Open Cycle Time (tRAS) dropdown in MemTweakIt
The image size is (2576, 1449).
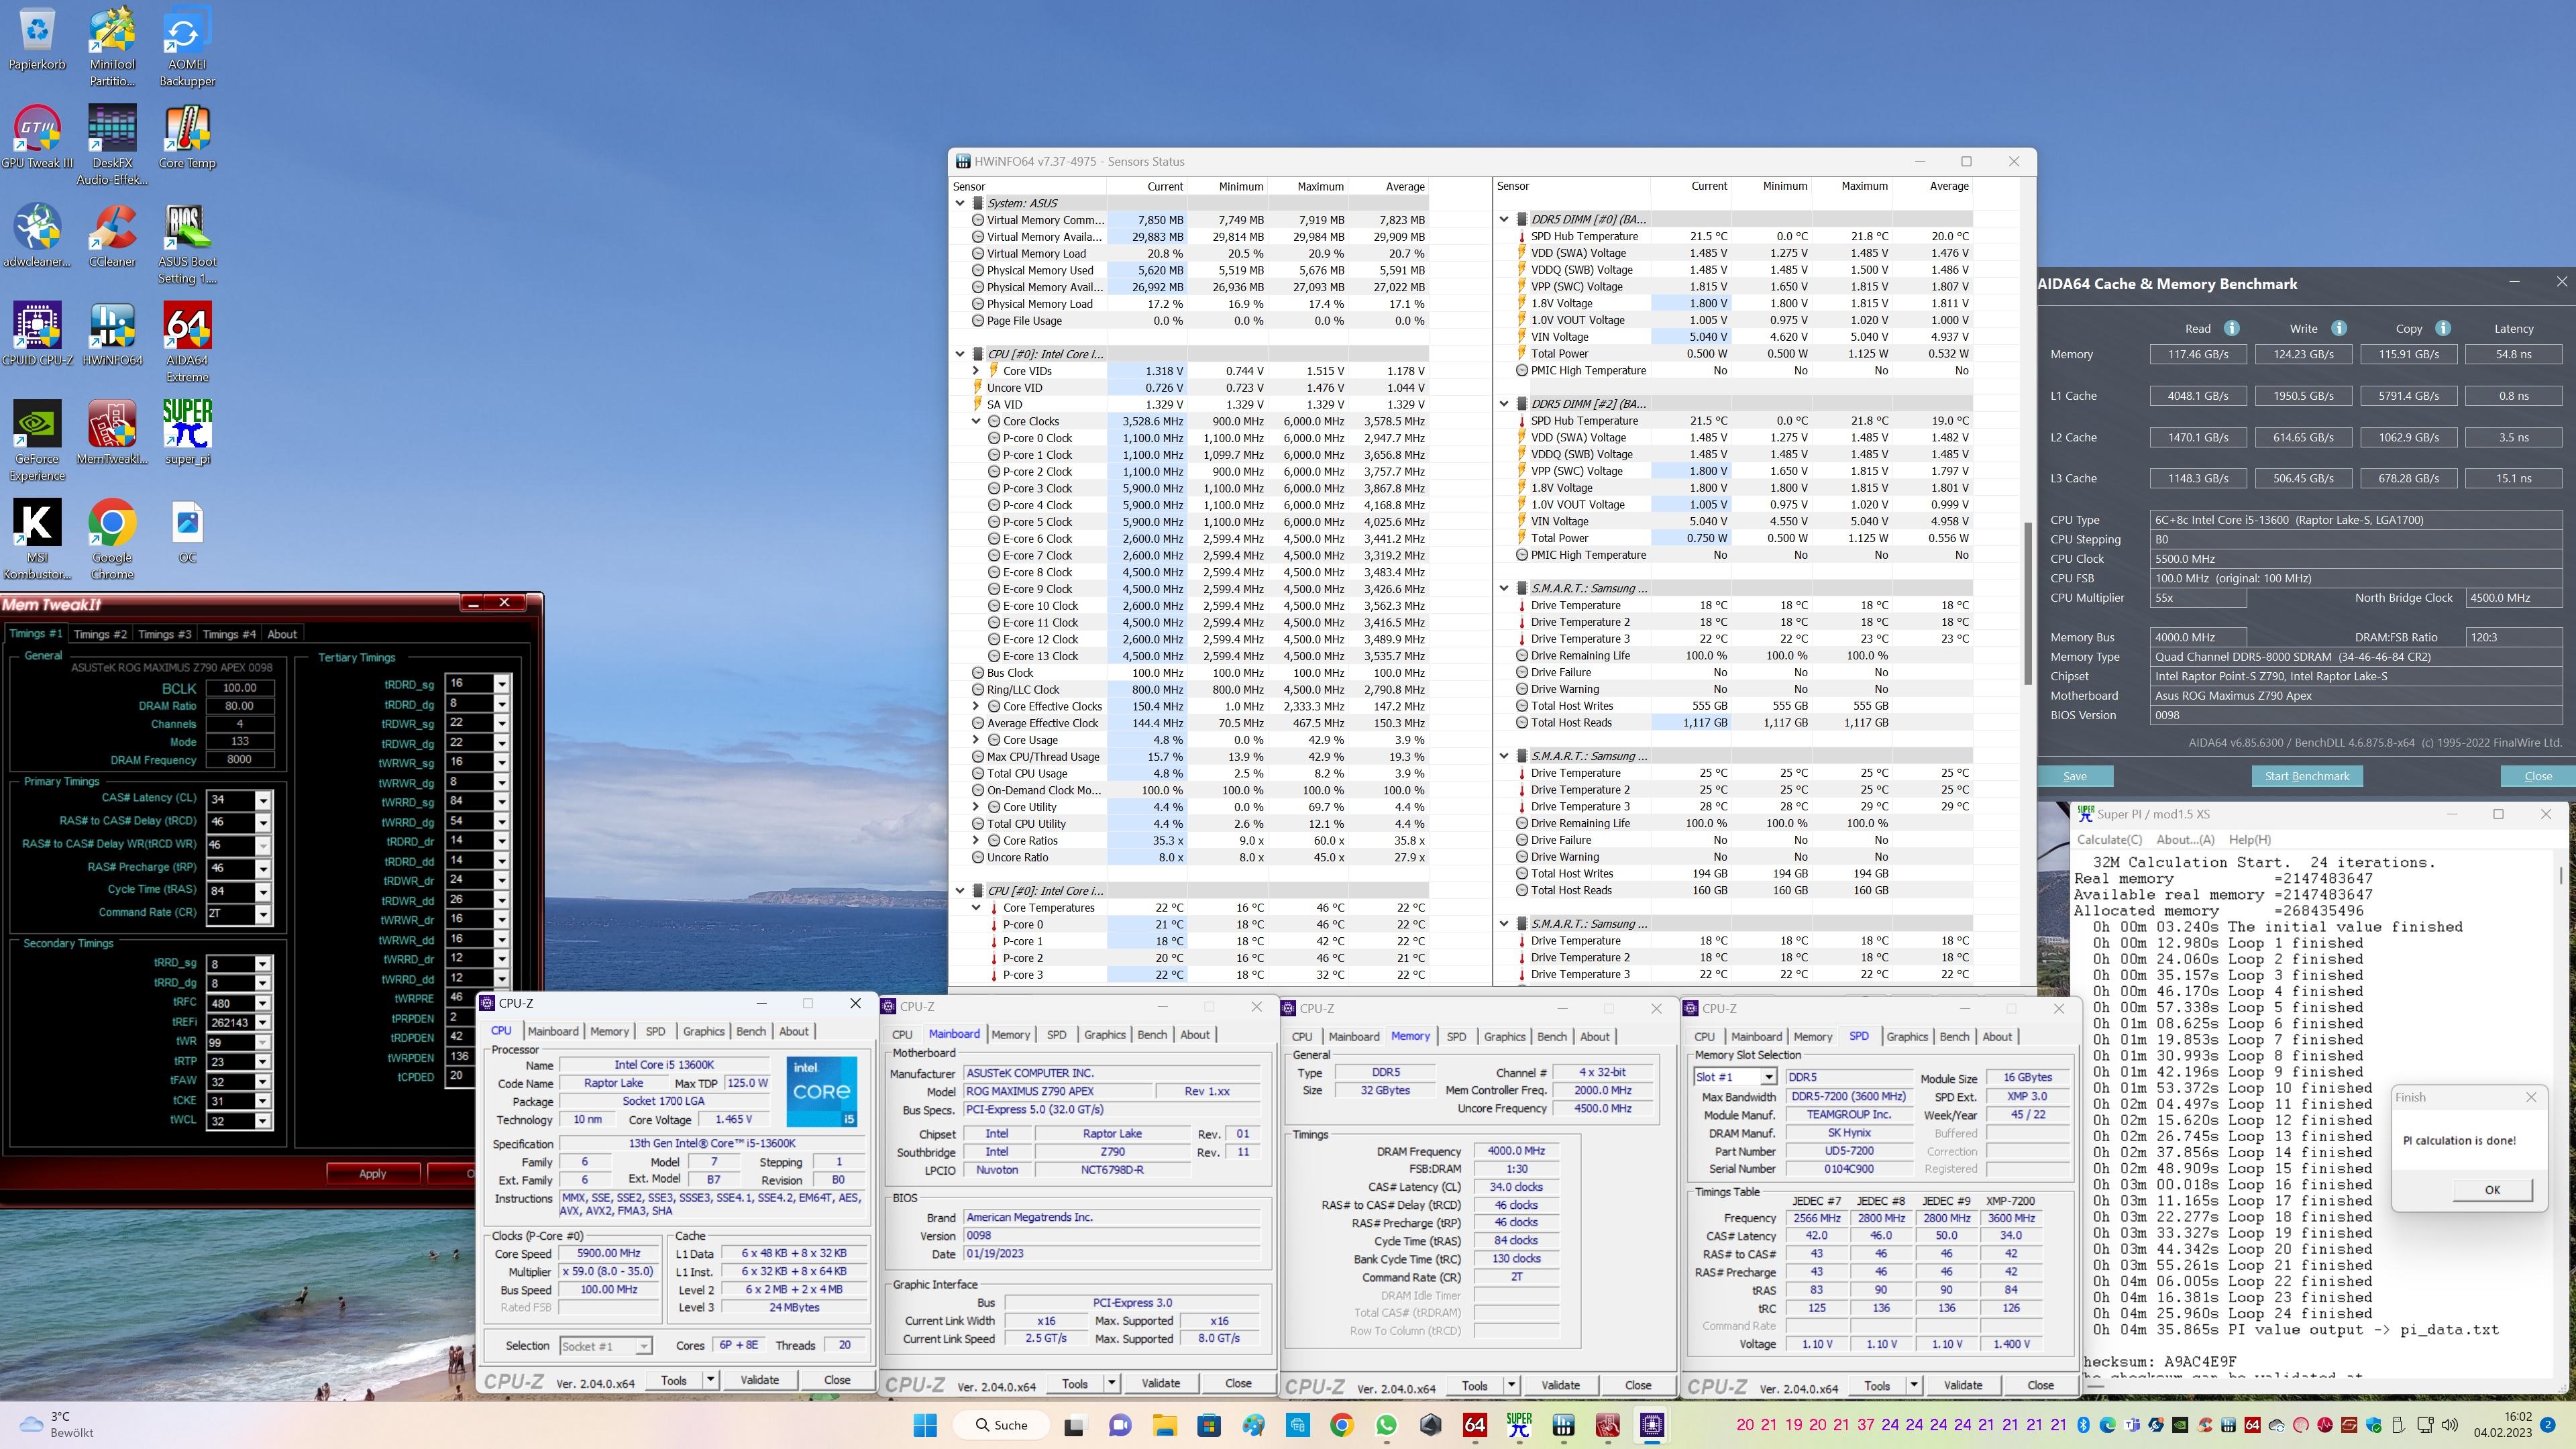click(263, 891)
